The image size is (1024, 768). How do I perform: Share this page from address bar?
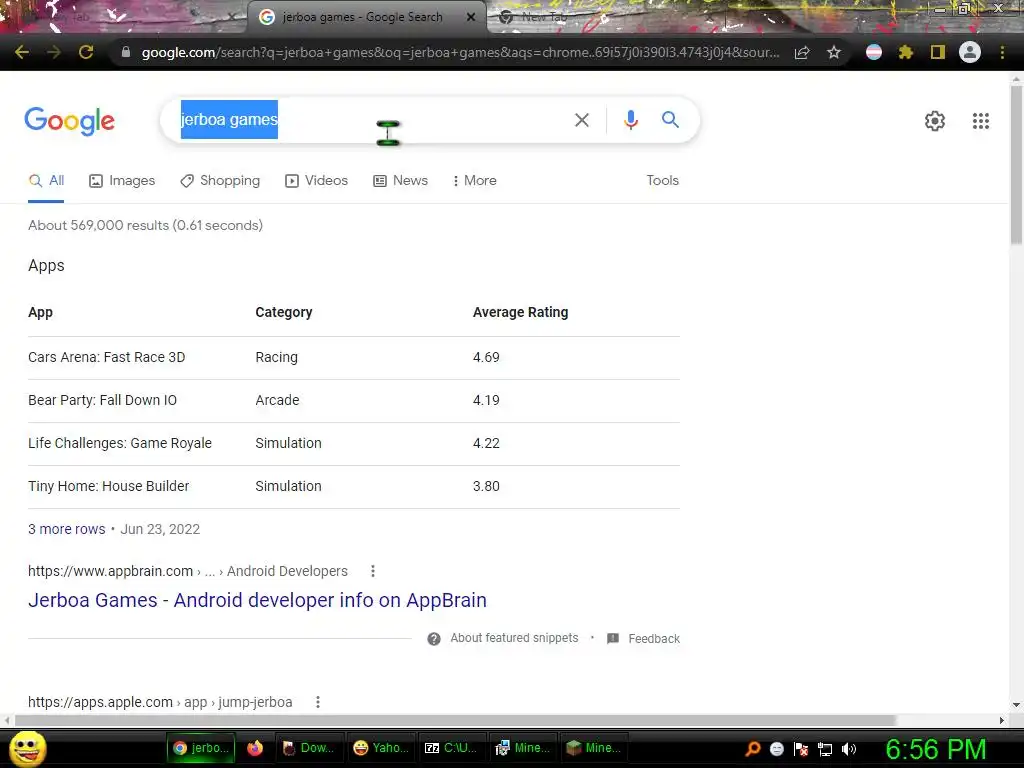tap(802, 52)
